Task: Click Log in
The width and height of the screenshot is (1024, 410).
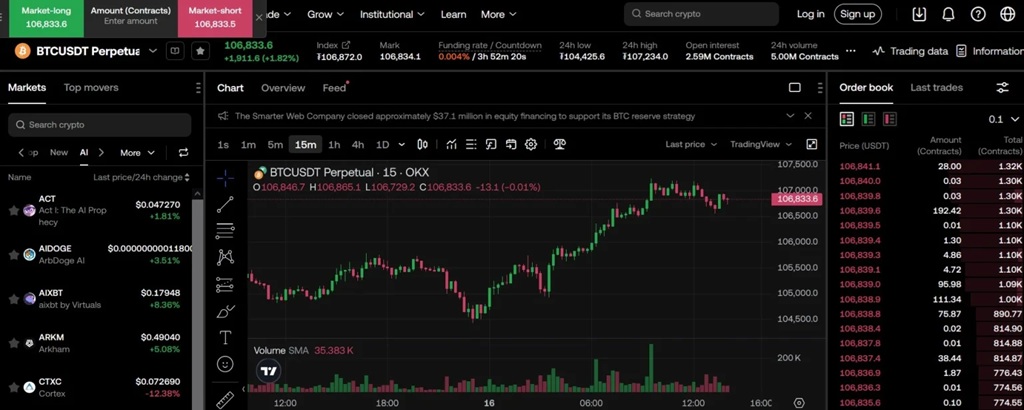Action: pyautogui.click(x=810, y=14)
